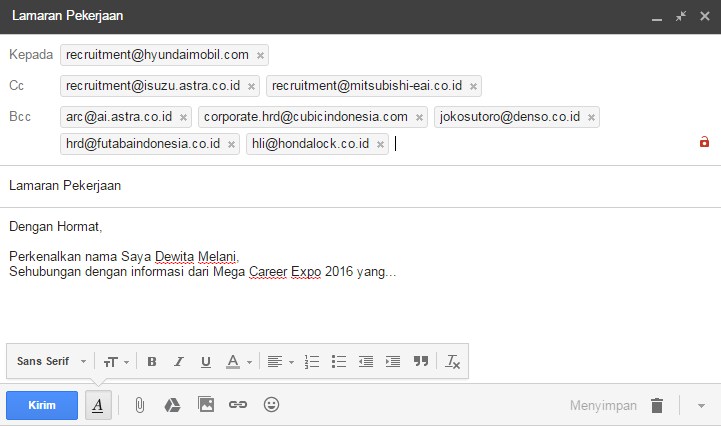The image size is (721, 426).
Task: Insert file using the Google Drive icon
Action: [172, 405]
